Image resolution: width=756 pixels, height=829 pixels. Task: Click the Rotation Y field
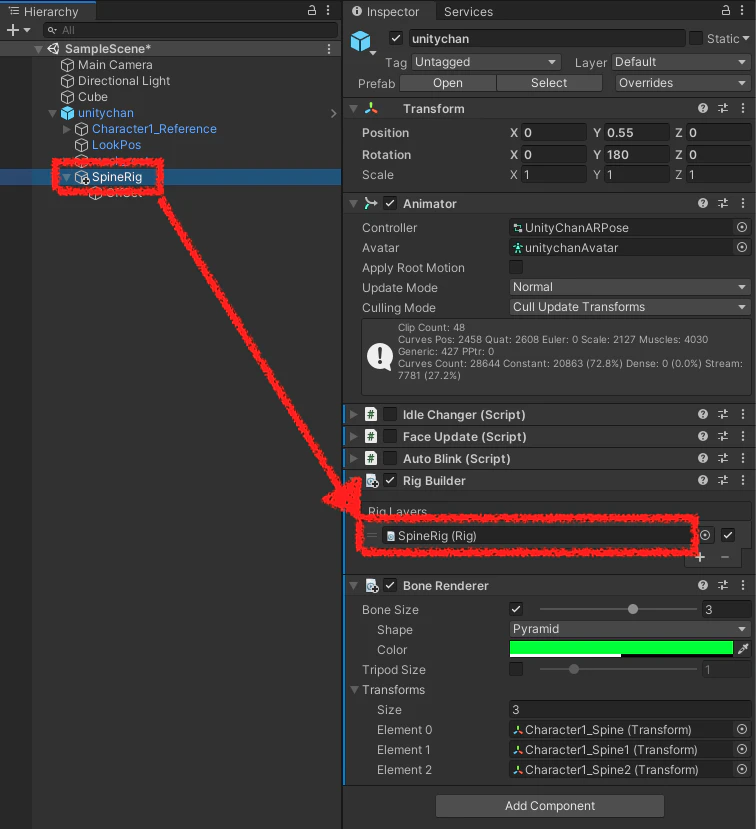click(637, 155)
